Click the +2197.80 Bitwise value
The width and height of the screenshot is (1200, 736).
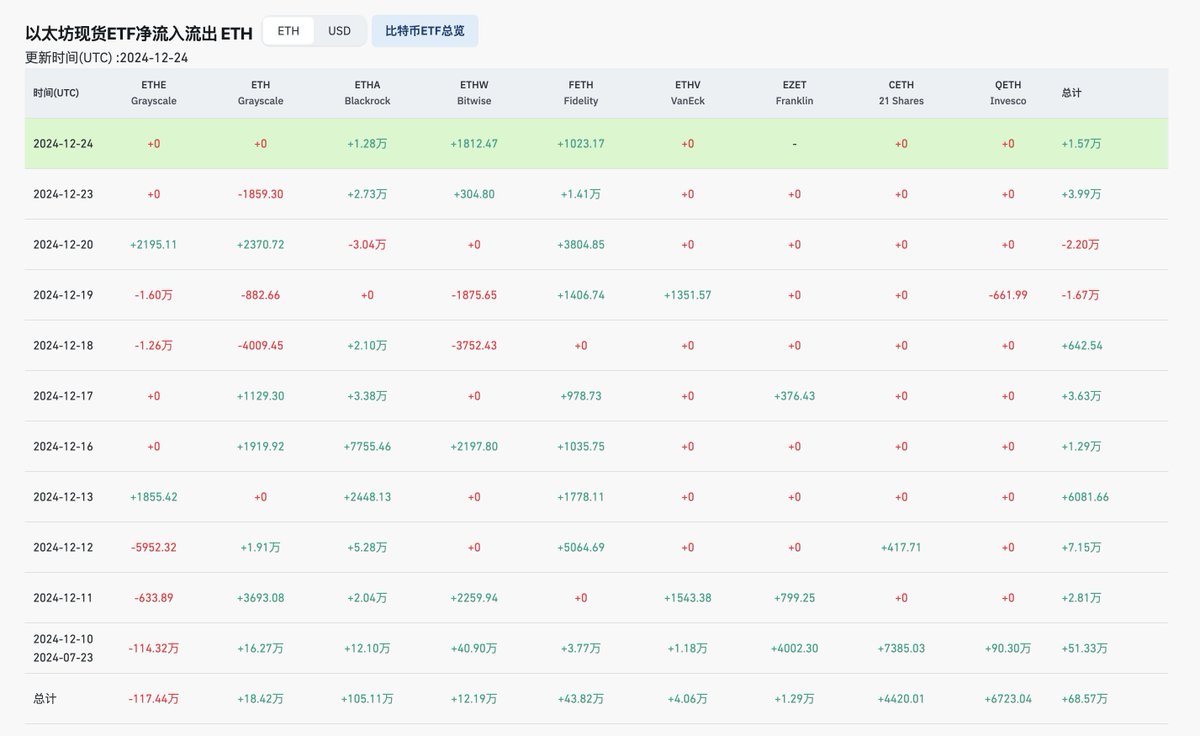pyautogui.click(x=474, y=446)
